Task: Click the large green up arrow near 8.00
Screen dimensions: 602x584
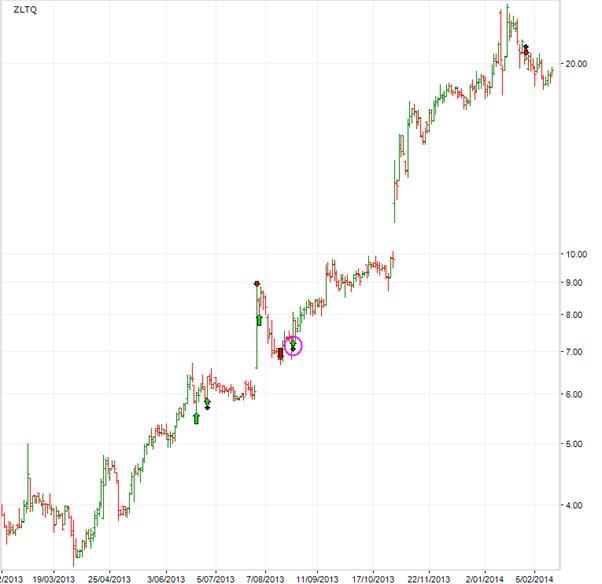Action: tap(259, 320)
